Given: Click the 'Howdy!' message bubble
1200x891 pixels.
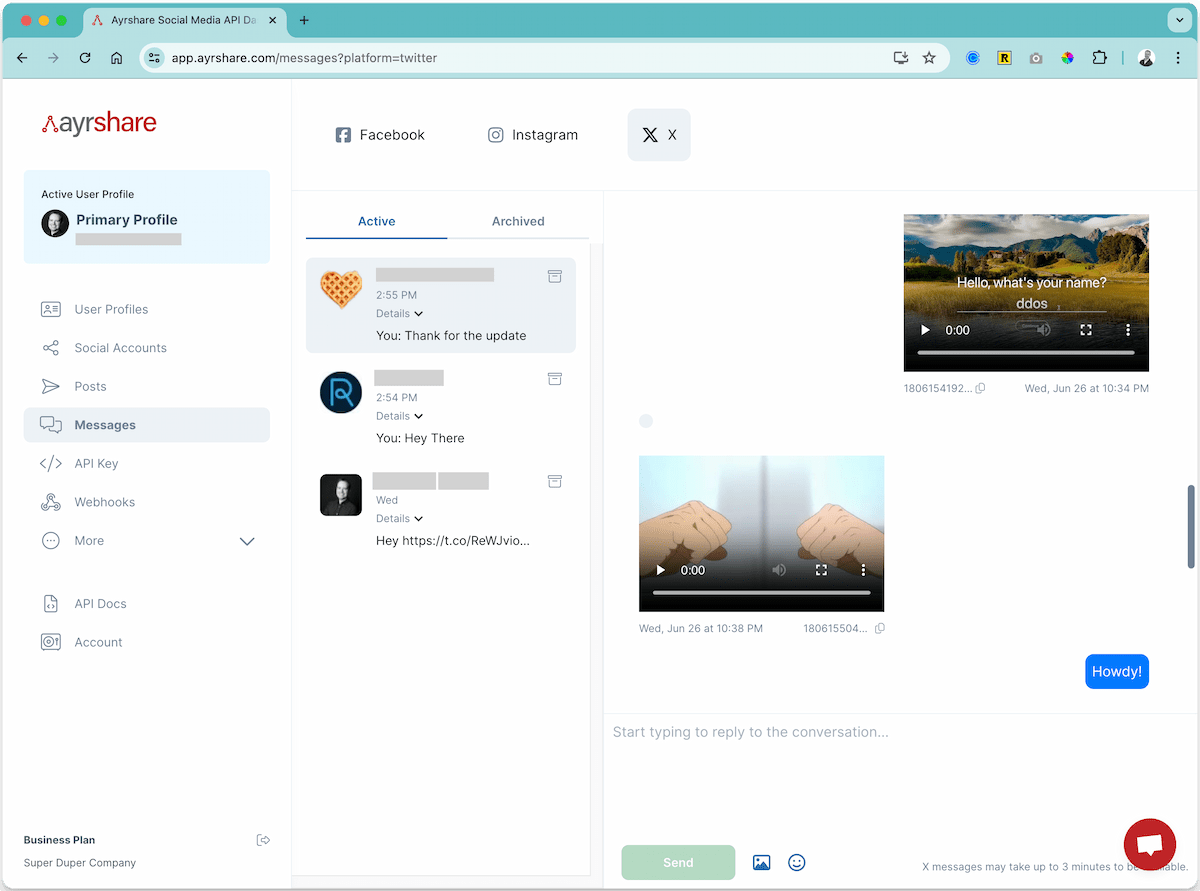Looking at the screenshot, I should click(1117, 672).
